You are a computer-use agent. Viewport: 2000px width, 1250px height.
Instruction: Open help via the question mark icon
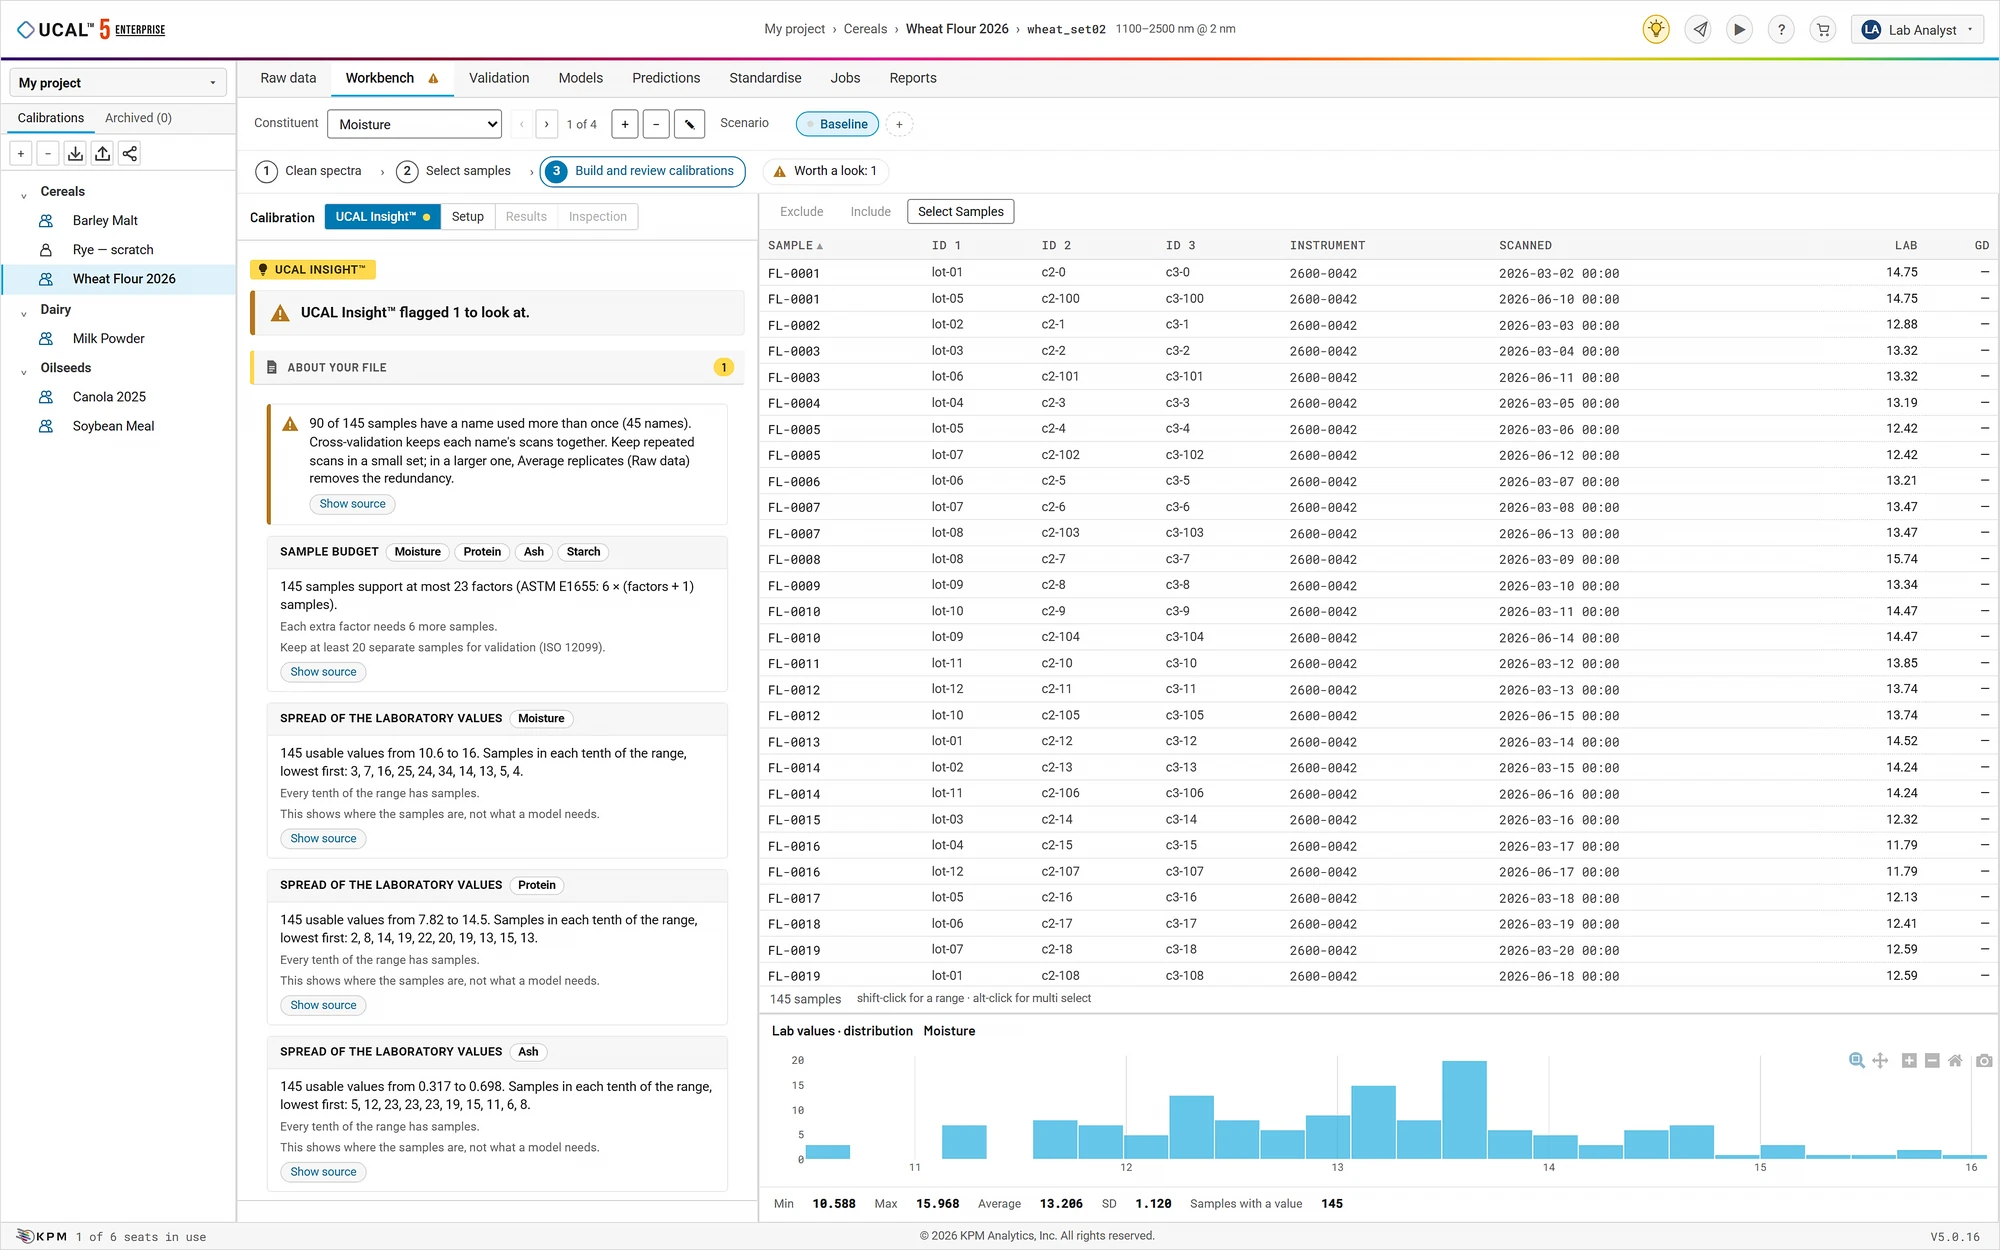coord(1781,29)
